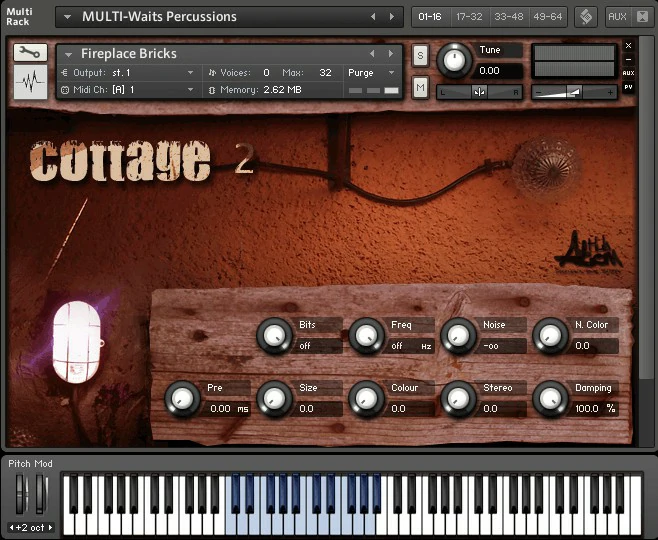
Task: Click the Bits knob
Action: click(x=274, y=336)
